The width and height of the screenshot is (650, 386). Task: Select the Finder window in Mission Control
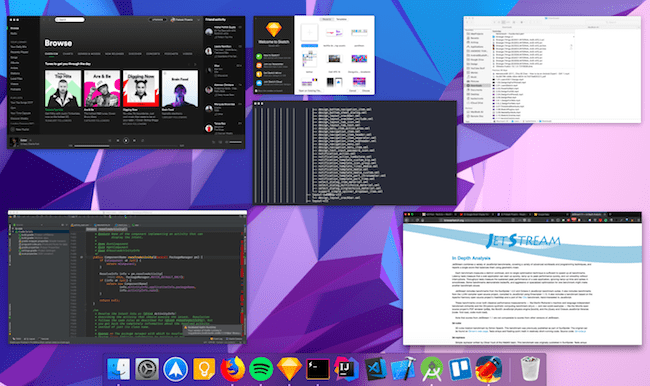(x=552, y=69)
